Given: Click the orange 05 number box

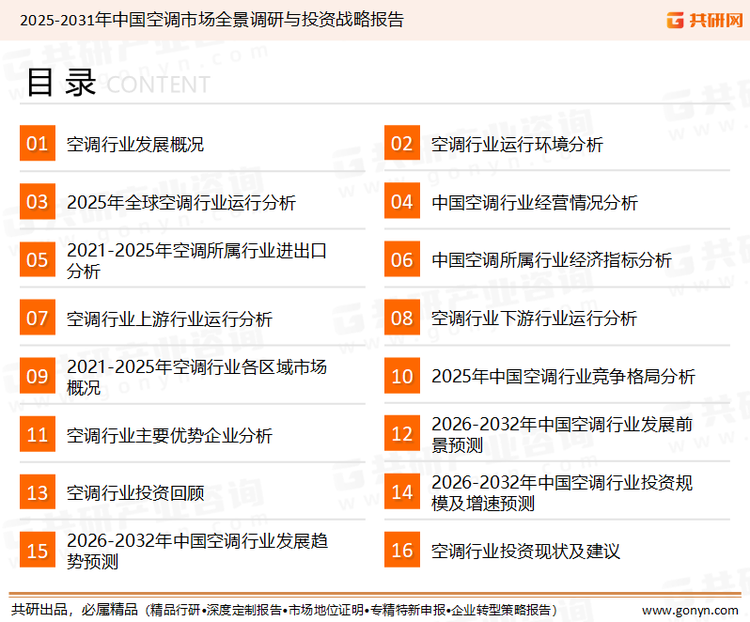Looking at the screenshot, I should 37,259.
